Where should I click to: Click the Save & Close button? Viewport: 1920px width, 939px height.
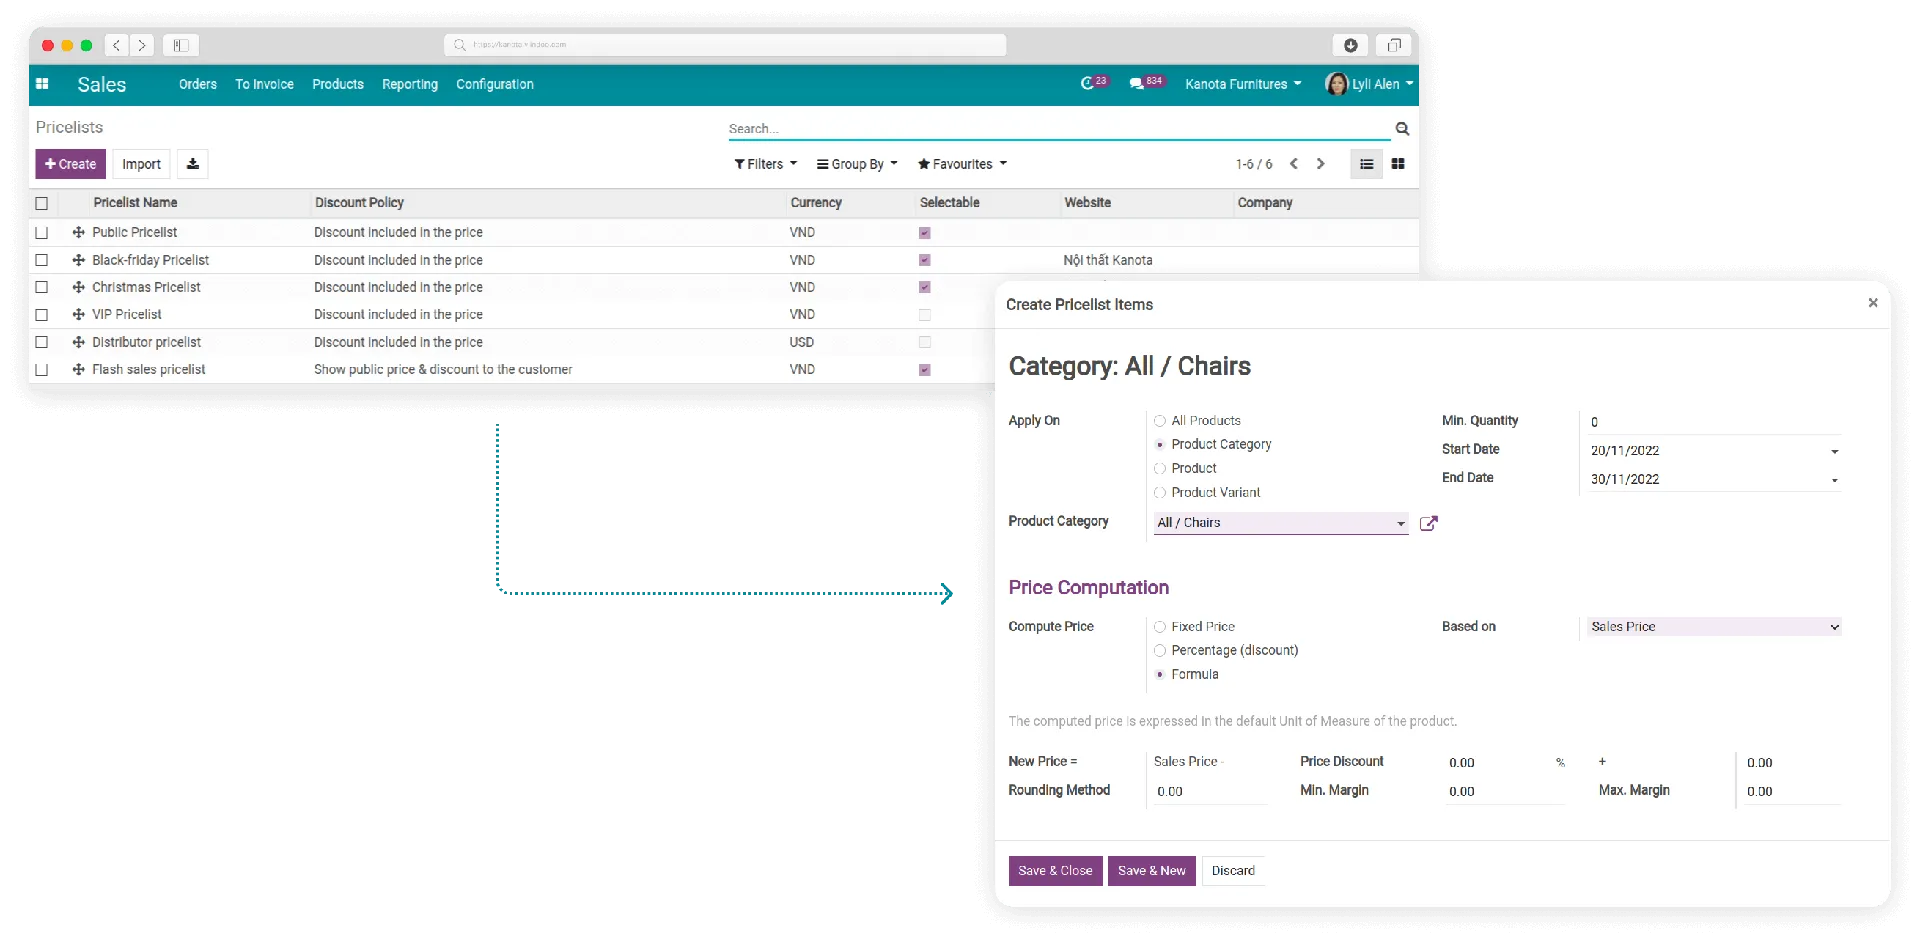1055,871
